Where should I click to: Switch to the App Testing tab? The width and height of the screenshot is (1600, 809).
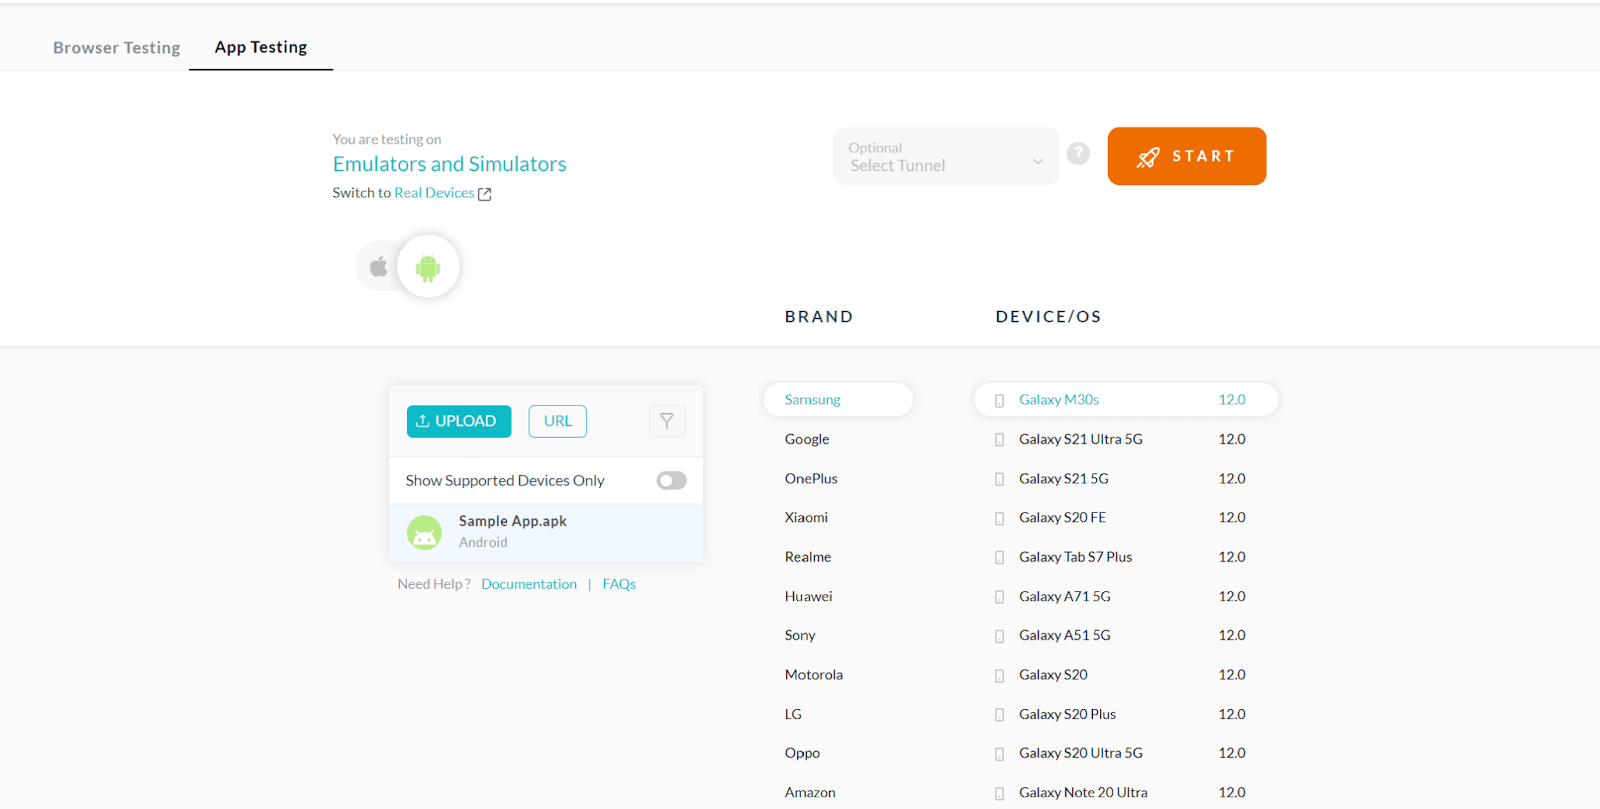(261, 48)
